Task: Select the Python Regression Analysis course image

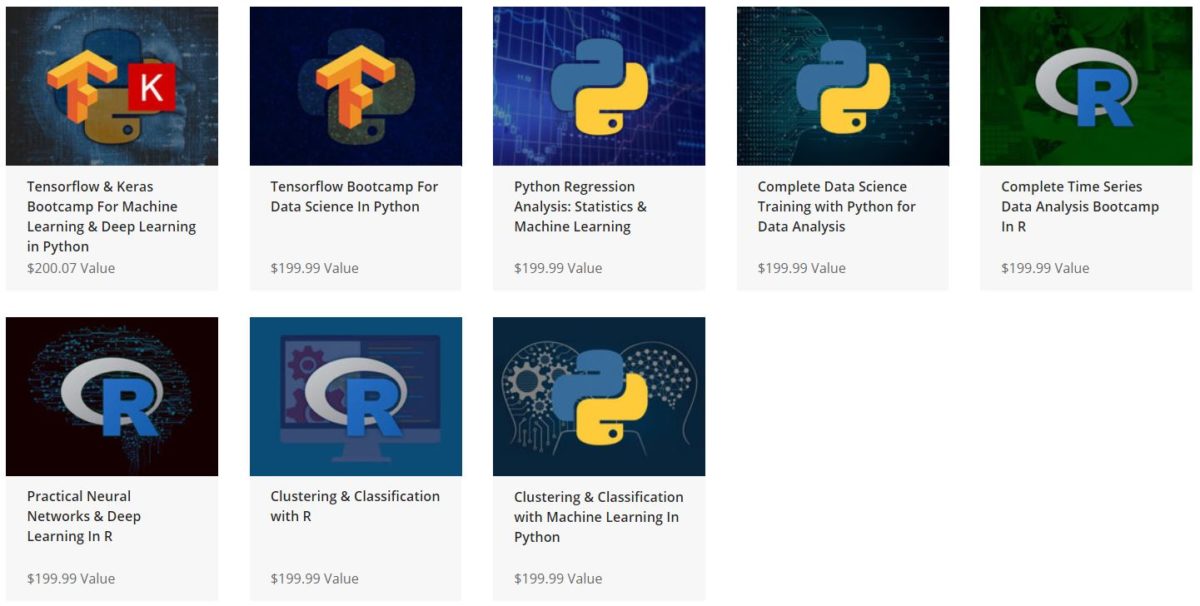Action: 599,85
